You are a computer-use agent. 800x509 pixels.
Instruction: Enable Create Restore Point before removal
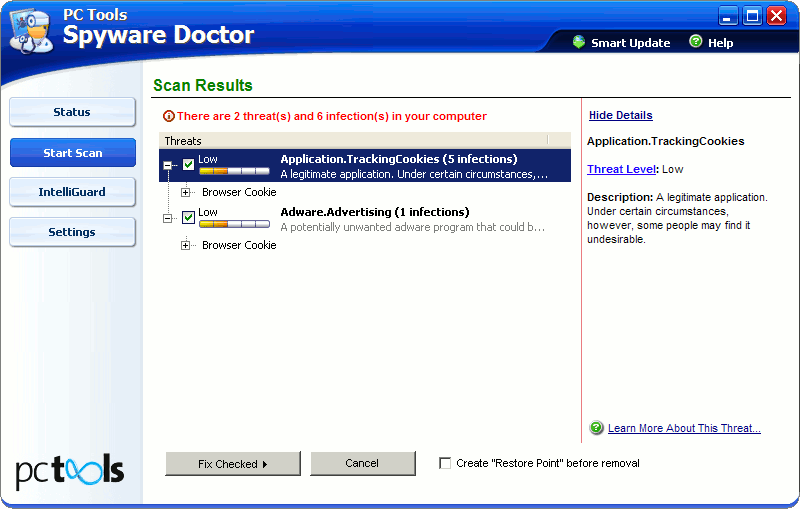point(445,463)
